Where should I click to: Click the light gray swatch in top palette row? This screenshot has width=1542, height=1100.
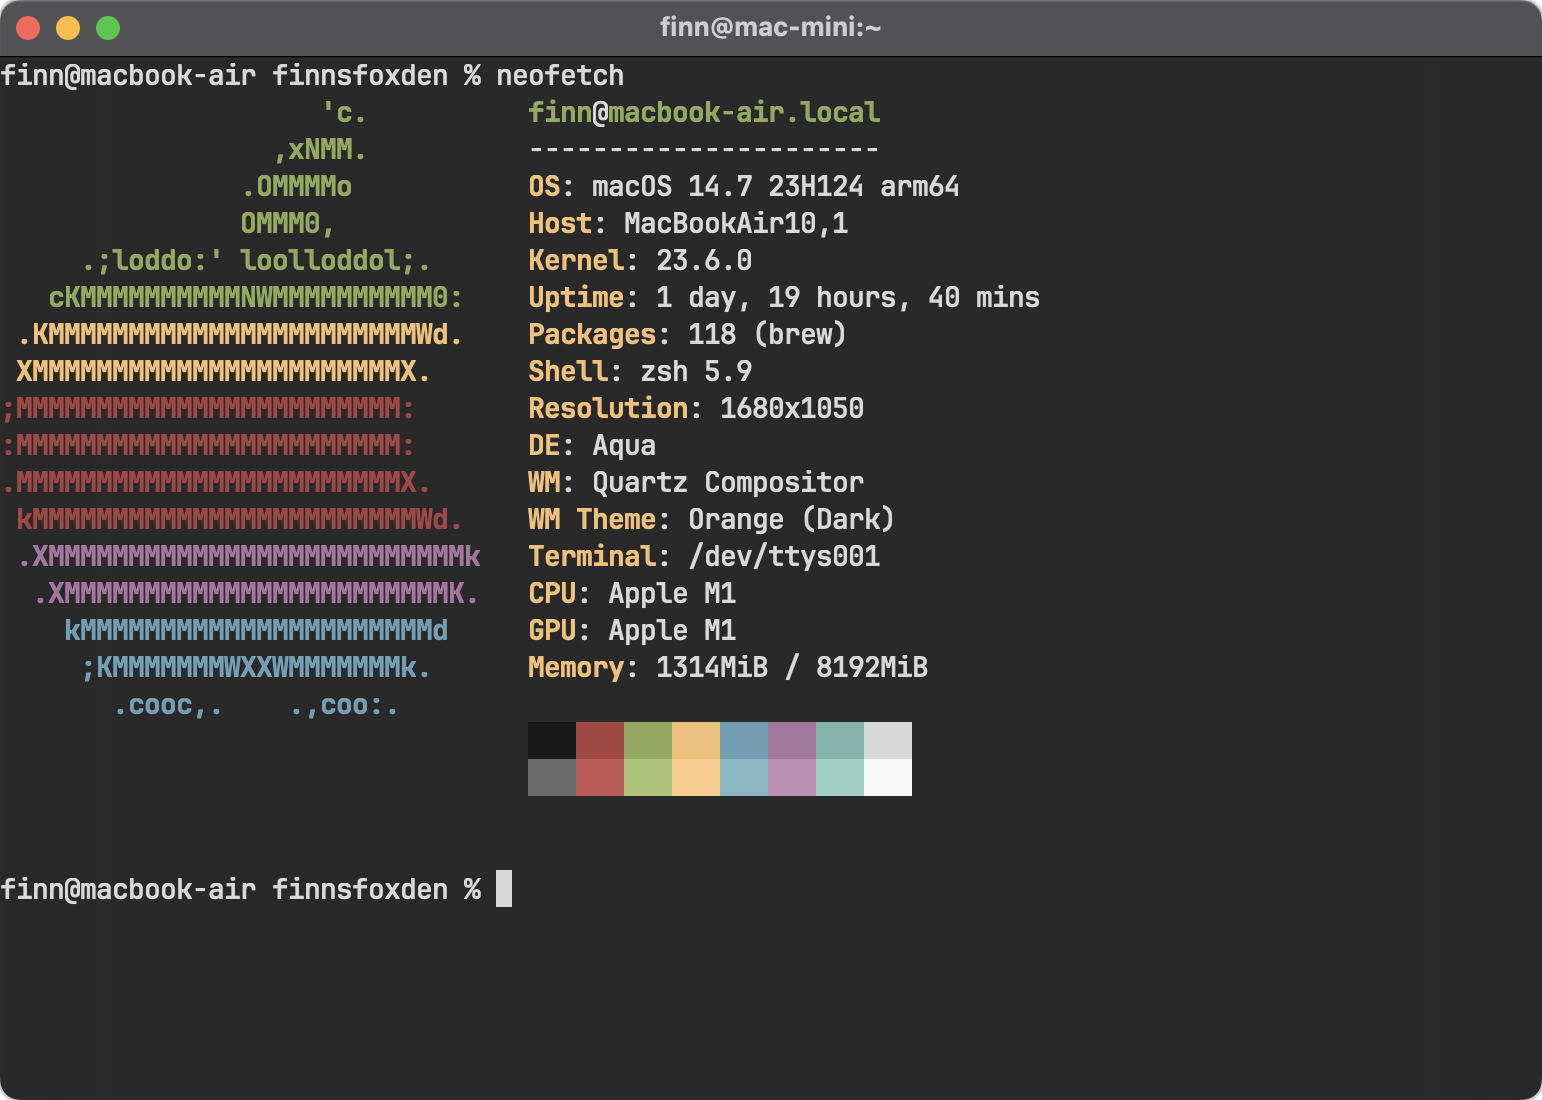point(888,740)
